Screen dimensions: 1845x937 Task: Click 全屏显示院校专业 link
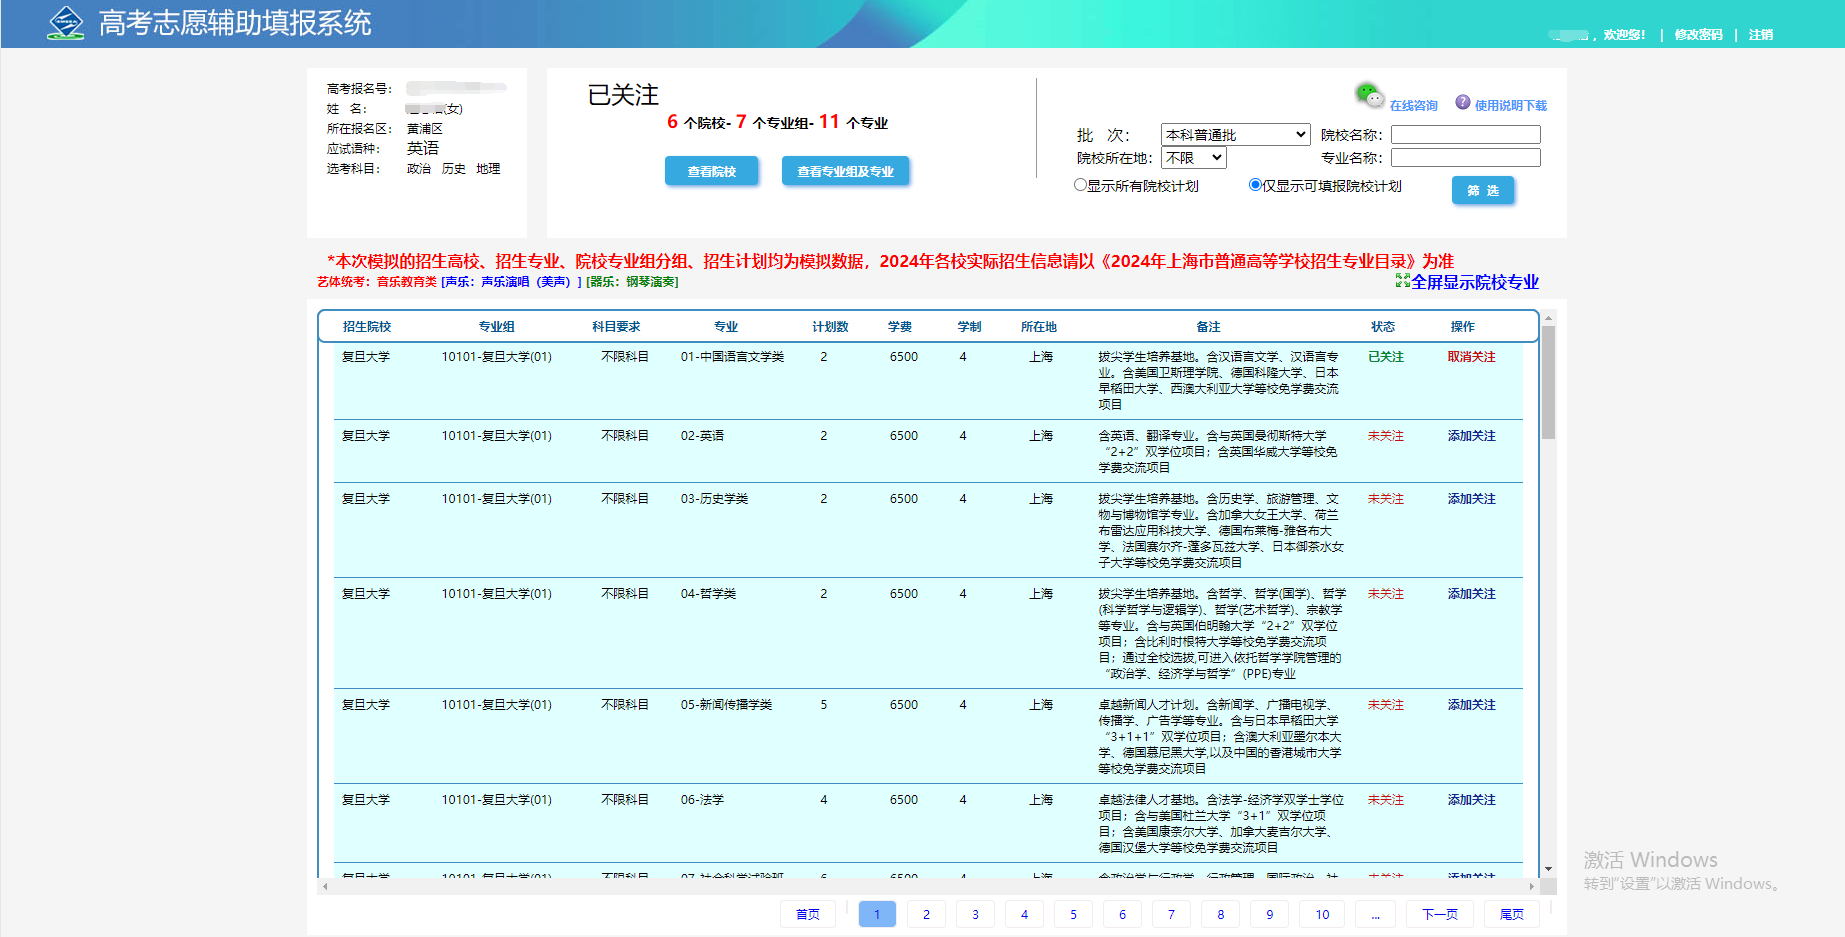[1474, 282]
